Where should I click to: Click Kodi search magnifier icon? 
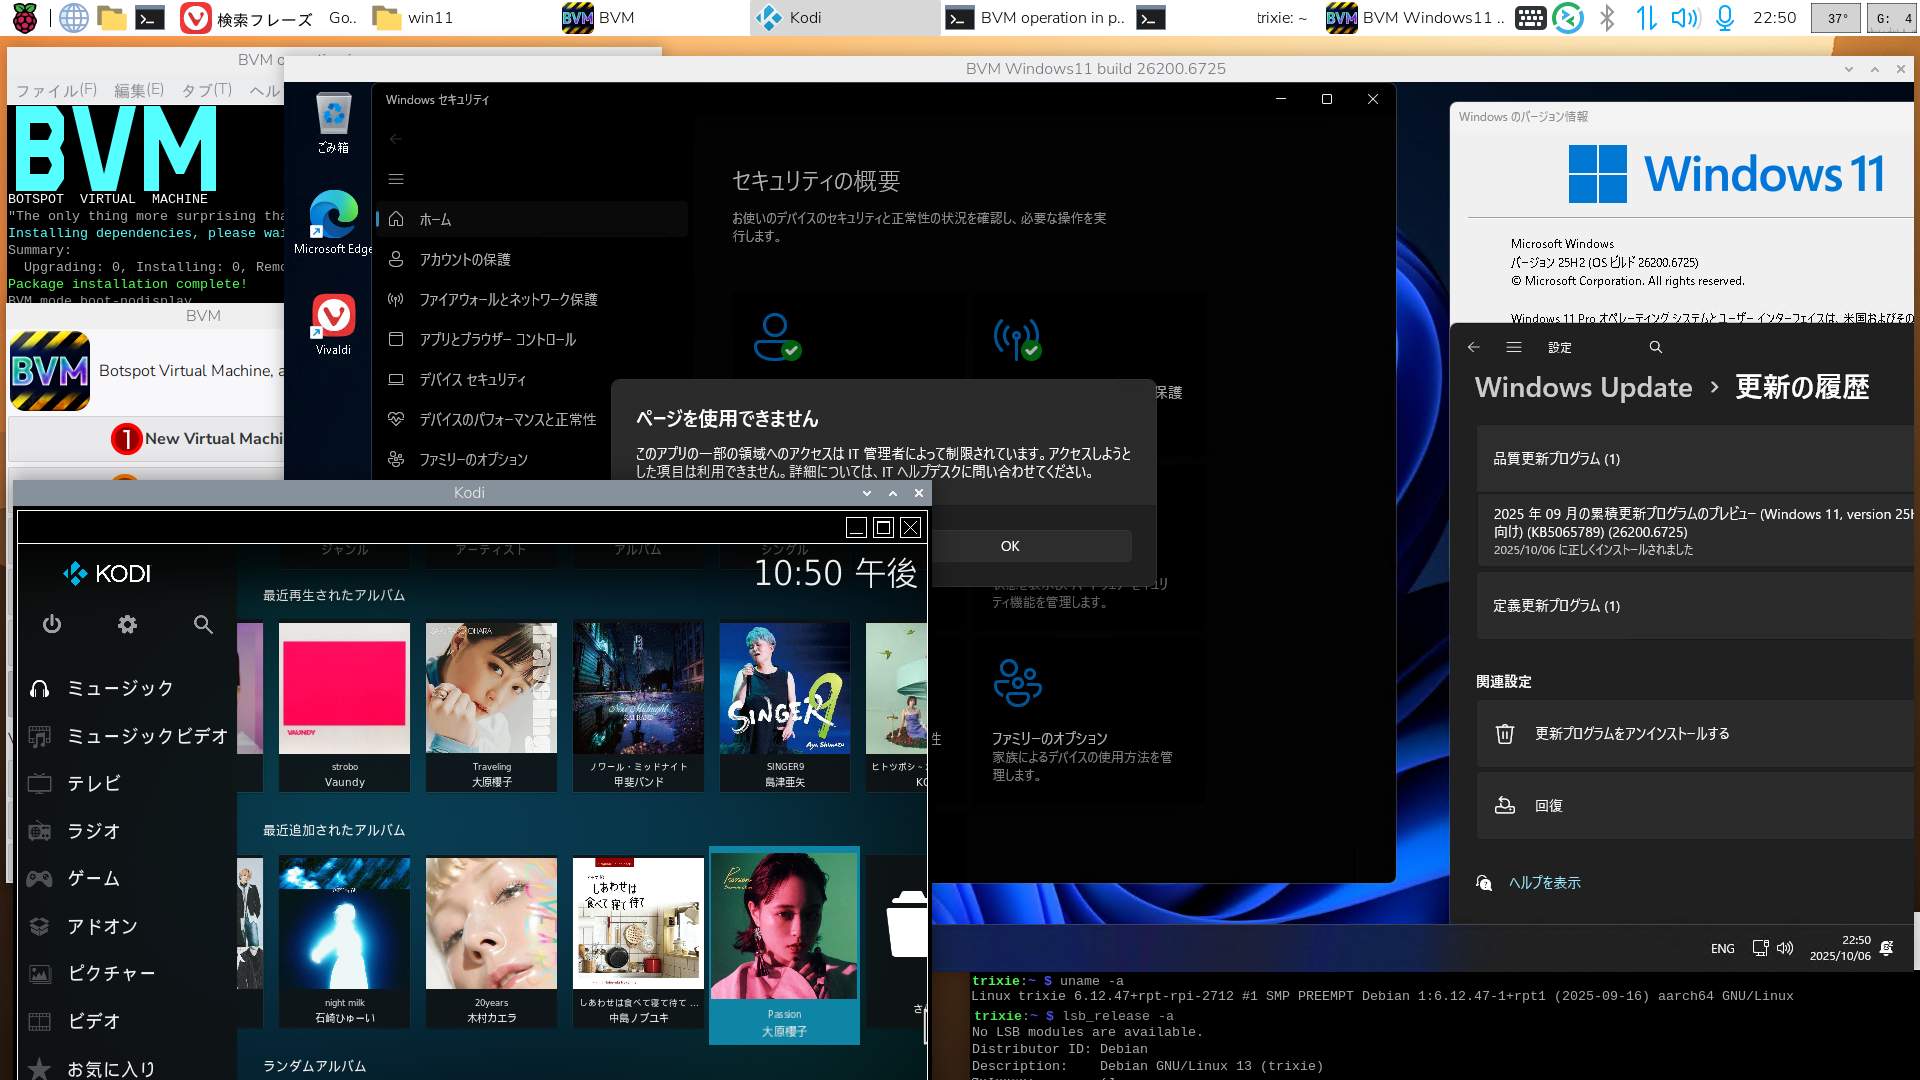tap(203, 625)
